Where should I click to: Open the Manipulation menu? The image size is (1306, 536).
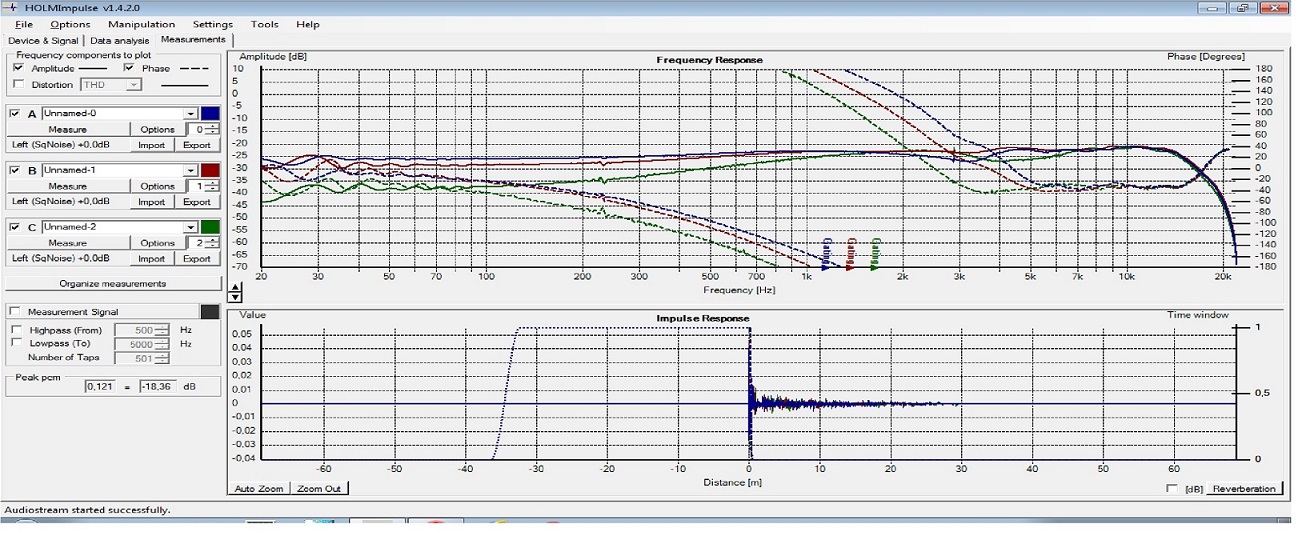pyautogui.click(x=141, y=24)
